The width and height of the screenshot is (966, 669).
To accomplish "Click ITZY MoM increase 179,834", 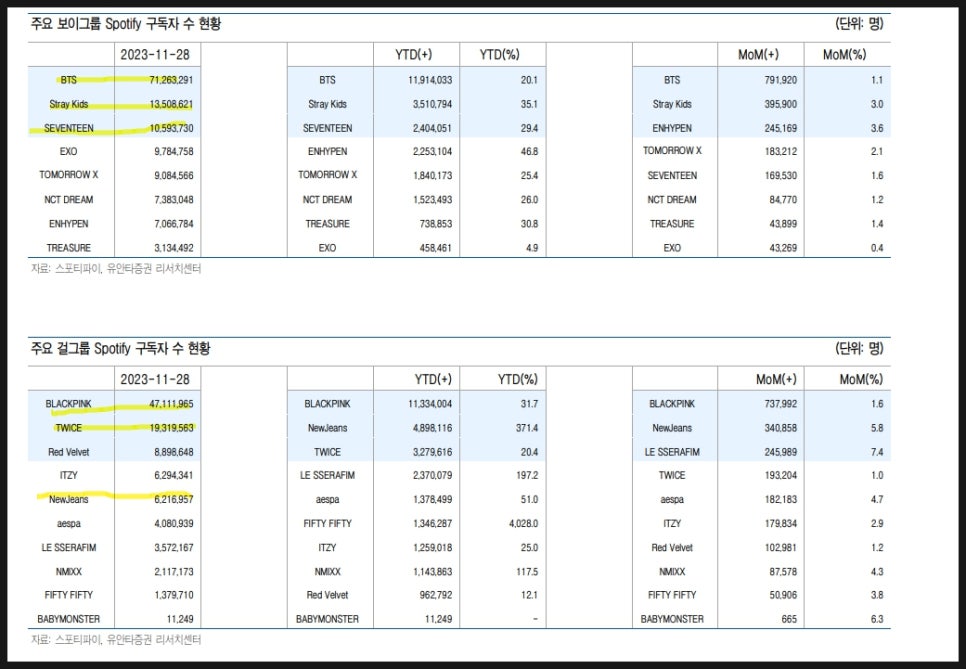I will click(781, 524).
